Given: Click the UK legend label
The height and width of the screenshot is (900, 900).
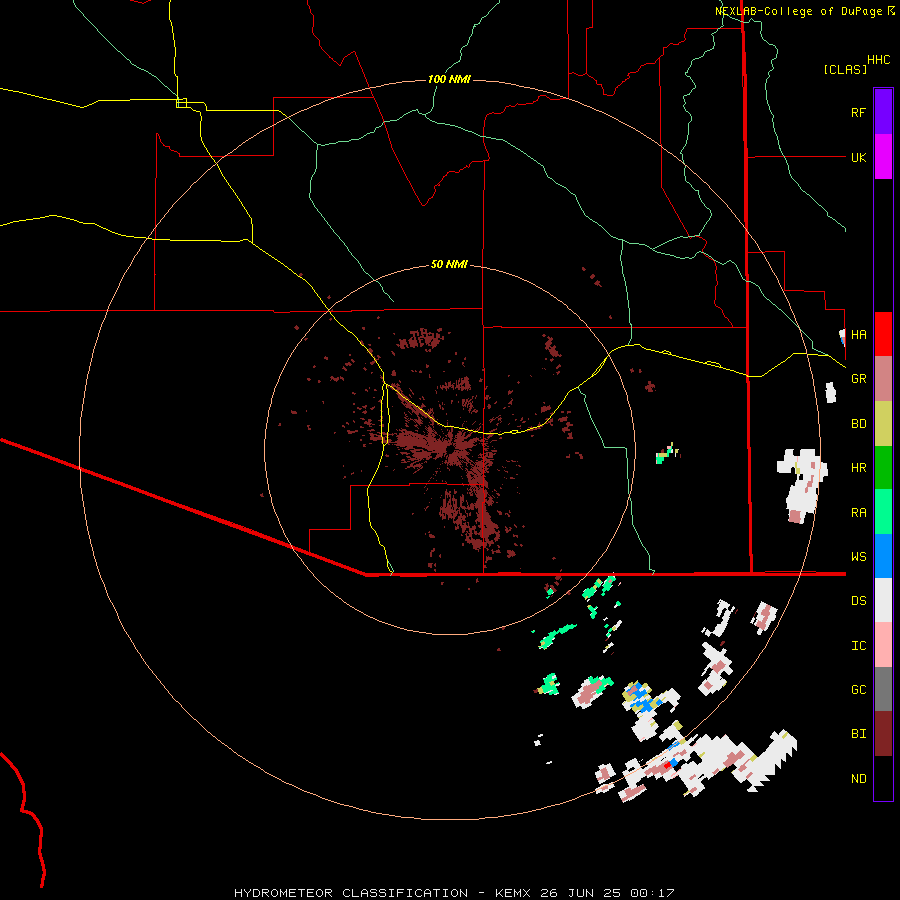Looking at the screenshot, I should tap(858, 157).
